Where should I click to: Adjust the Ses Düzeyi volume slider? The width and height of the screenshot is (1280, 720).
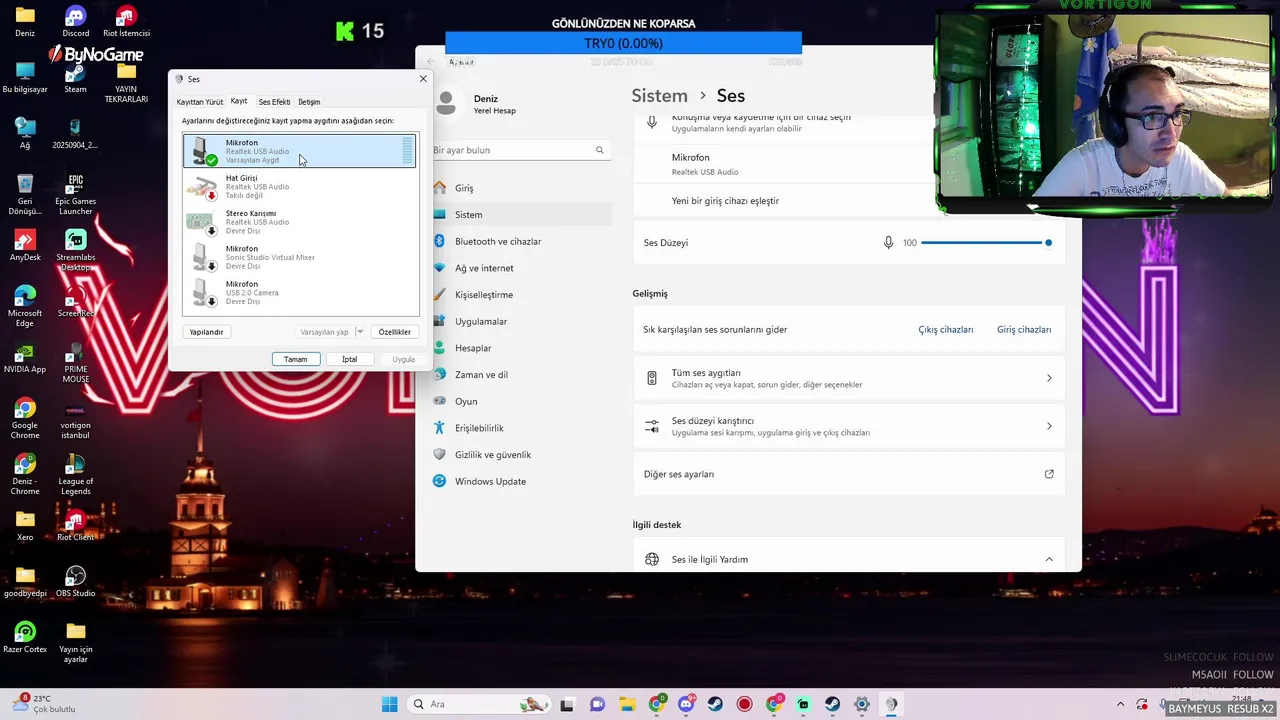pos(985,243)
